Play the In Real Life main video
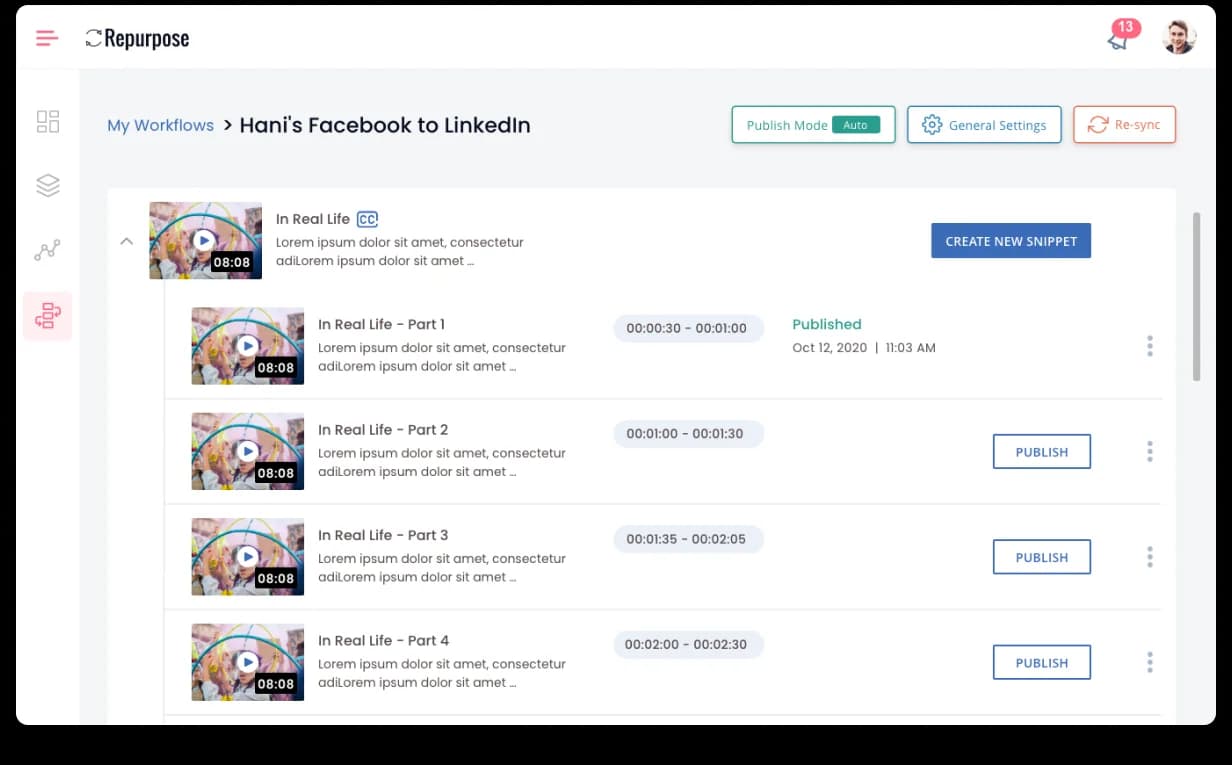This screenshot has width=1232, height=765. click(204, 241)
